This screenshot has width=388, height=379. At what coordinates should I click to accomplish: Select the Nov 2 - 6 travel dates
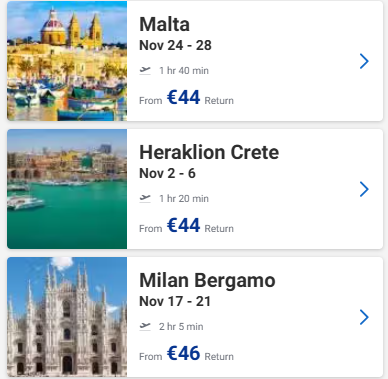(167, 173)
